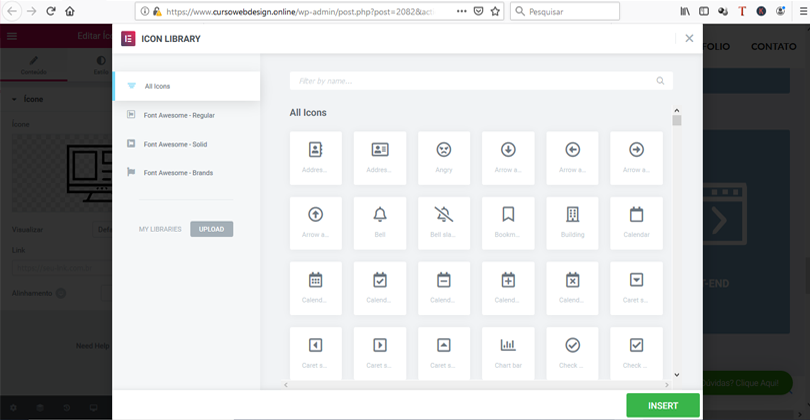810x420 pixels.
Task: Click the Pocket save icon in the address bar
Action: 478,11
